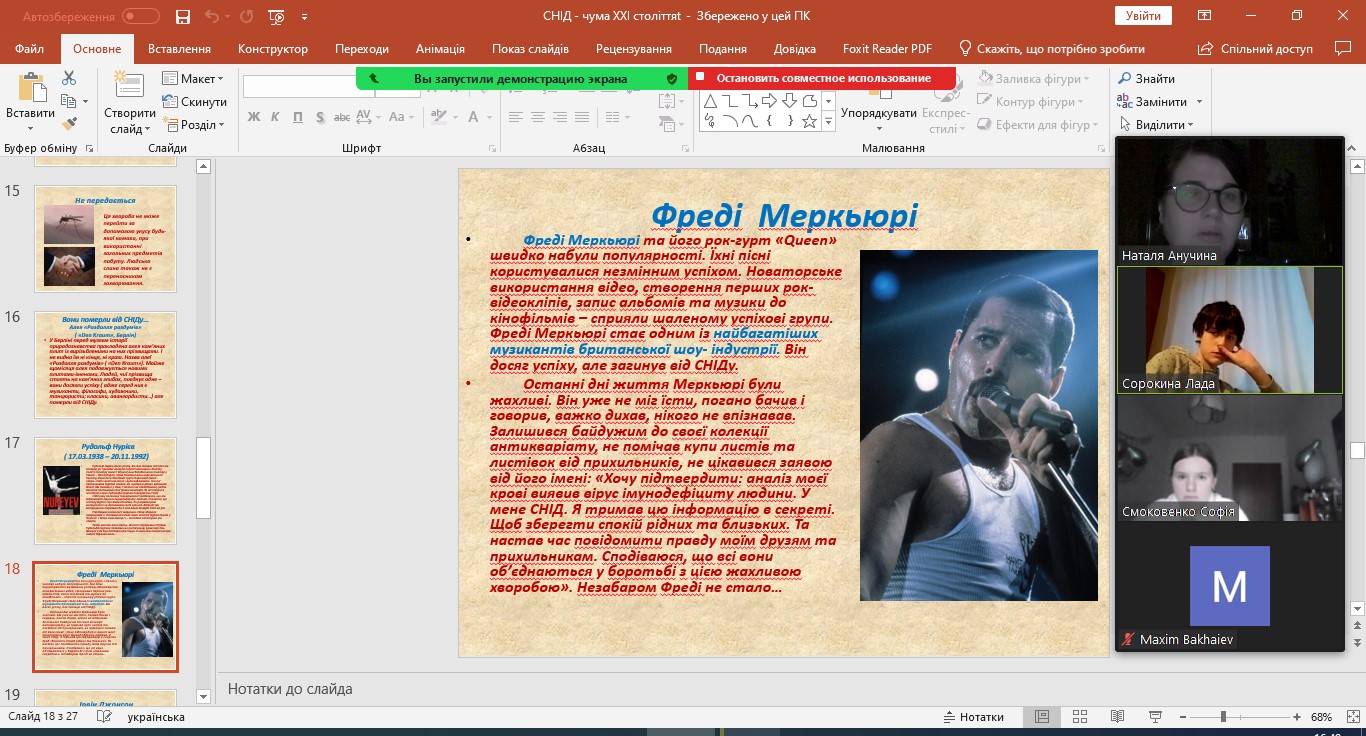
Task: Expand the shapes gallery More arrow
Action: (828, 122)
